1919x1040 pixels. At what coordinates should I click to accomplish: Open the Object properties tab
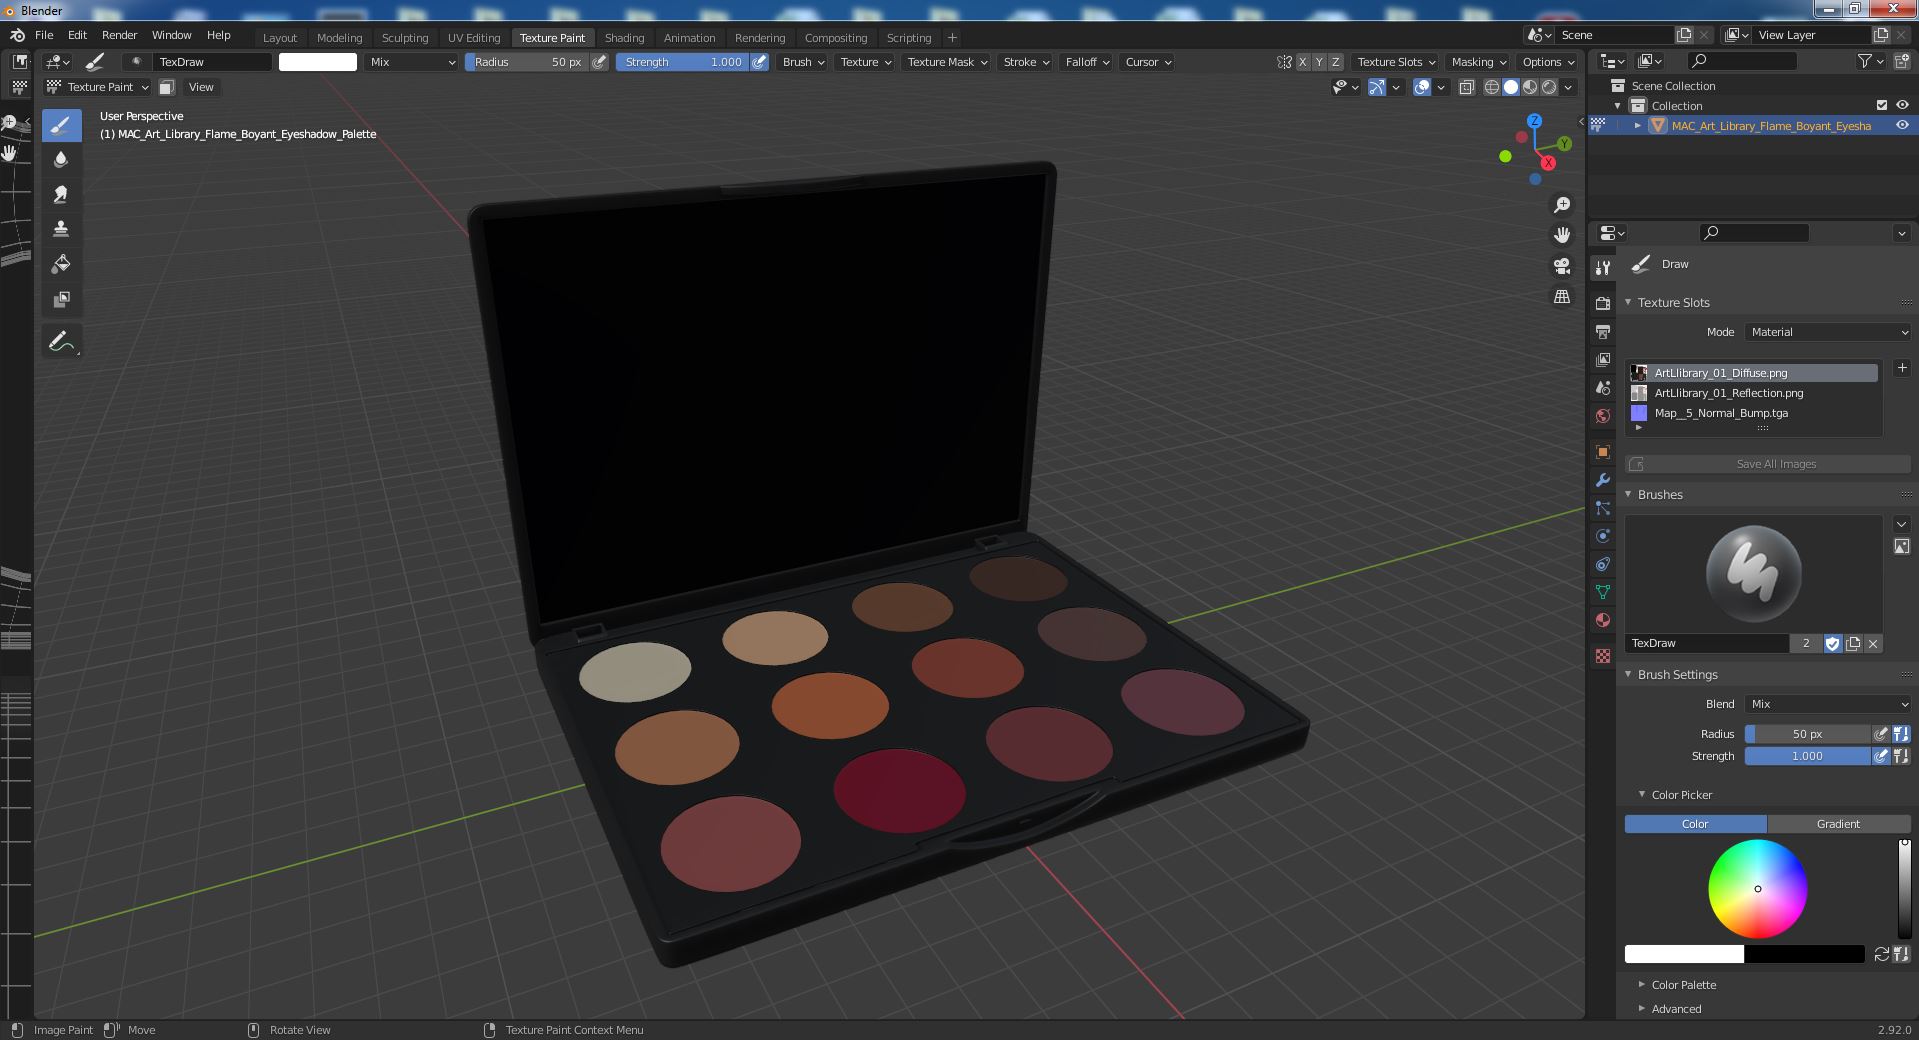coord(1603,452)
